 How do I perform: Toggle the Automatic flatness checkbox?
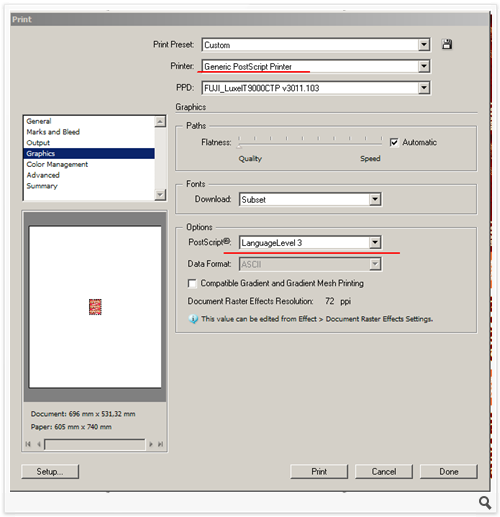coord(394,142)
